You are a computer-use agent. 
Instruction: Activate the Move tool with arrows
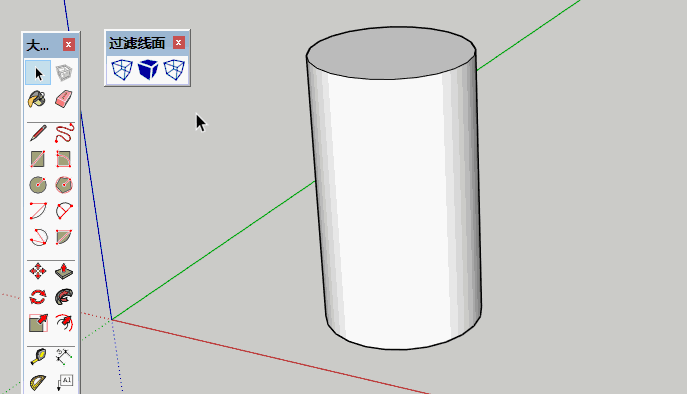coord(38,271)
